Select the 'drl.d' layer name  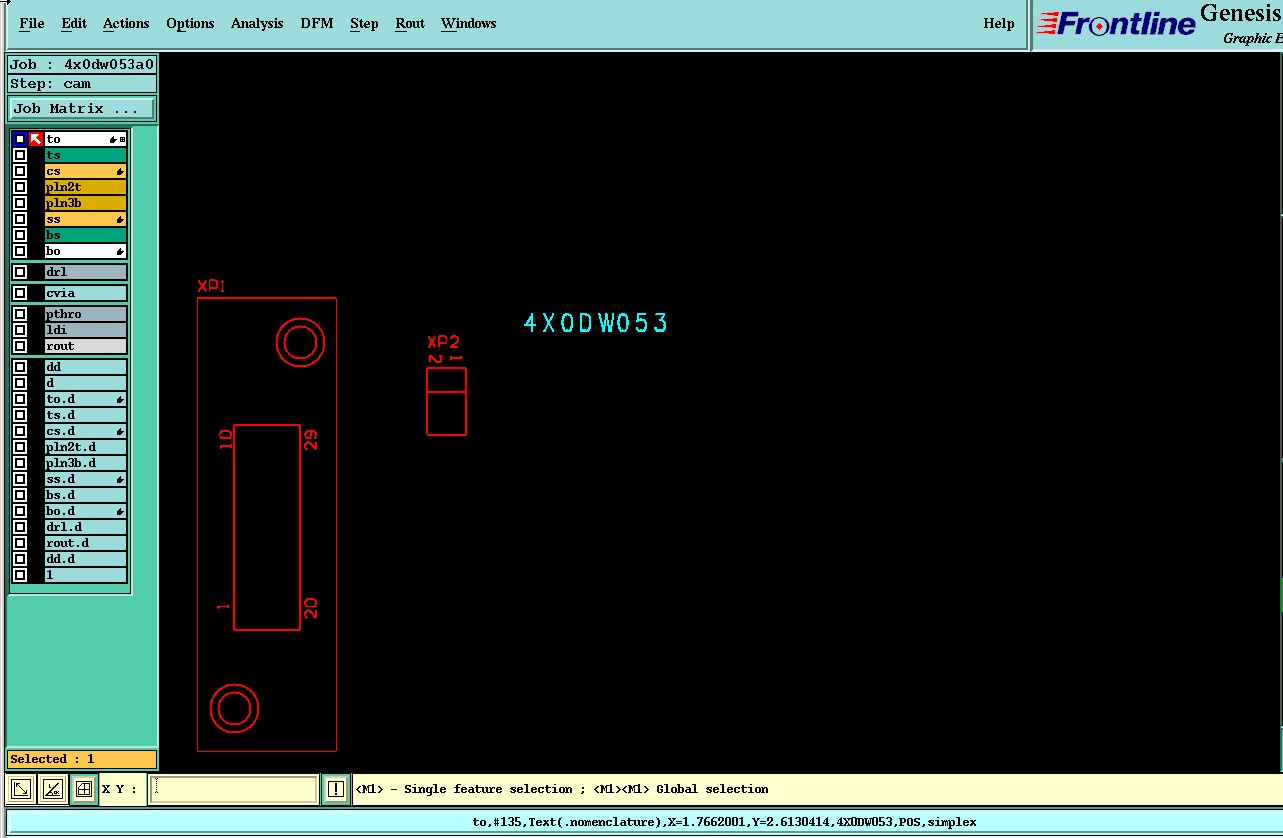point(86,527)
